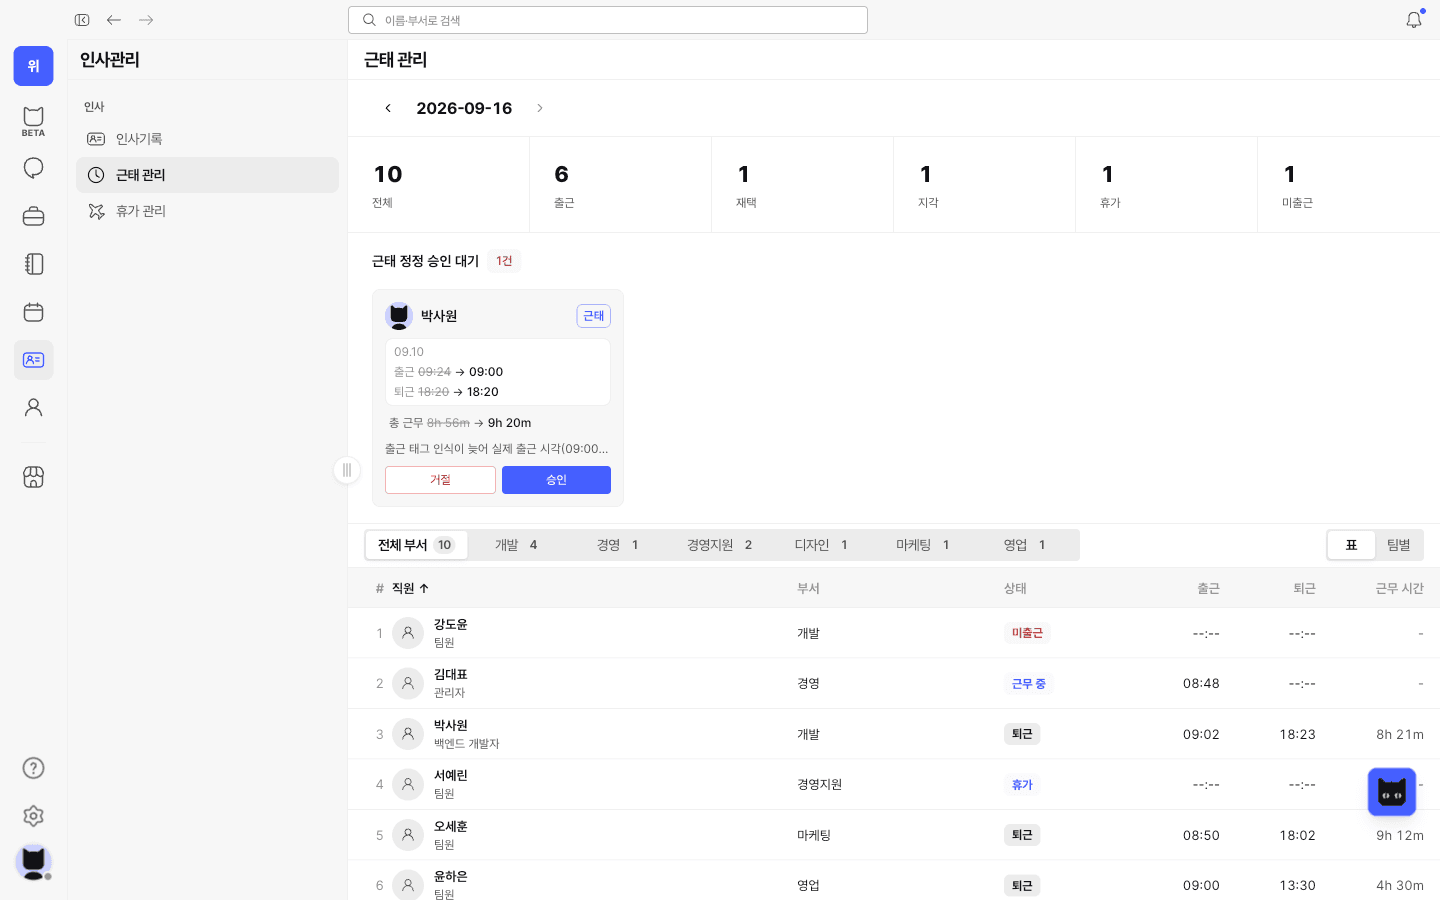Screen dimensions: 1440x900
Task: Open the store icon in sidebar
Action: click(33, 477)
